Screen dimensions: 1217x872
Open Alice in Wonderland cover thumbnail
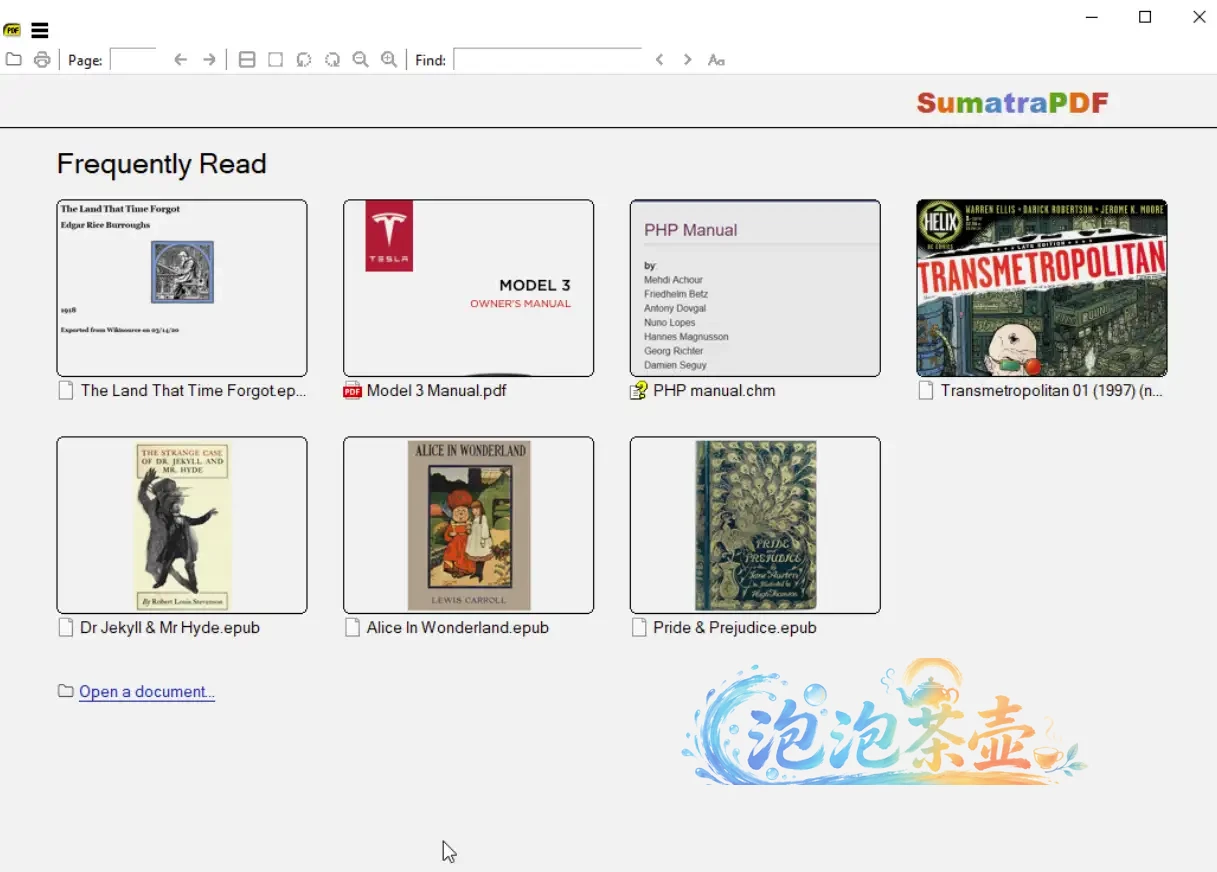[468, 525]
